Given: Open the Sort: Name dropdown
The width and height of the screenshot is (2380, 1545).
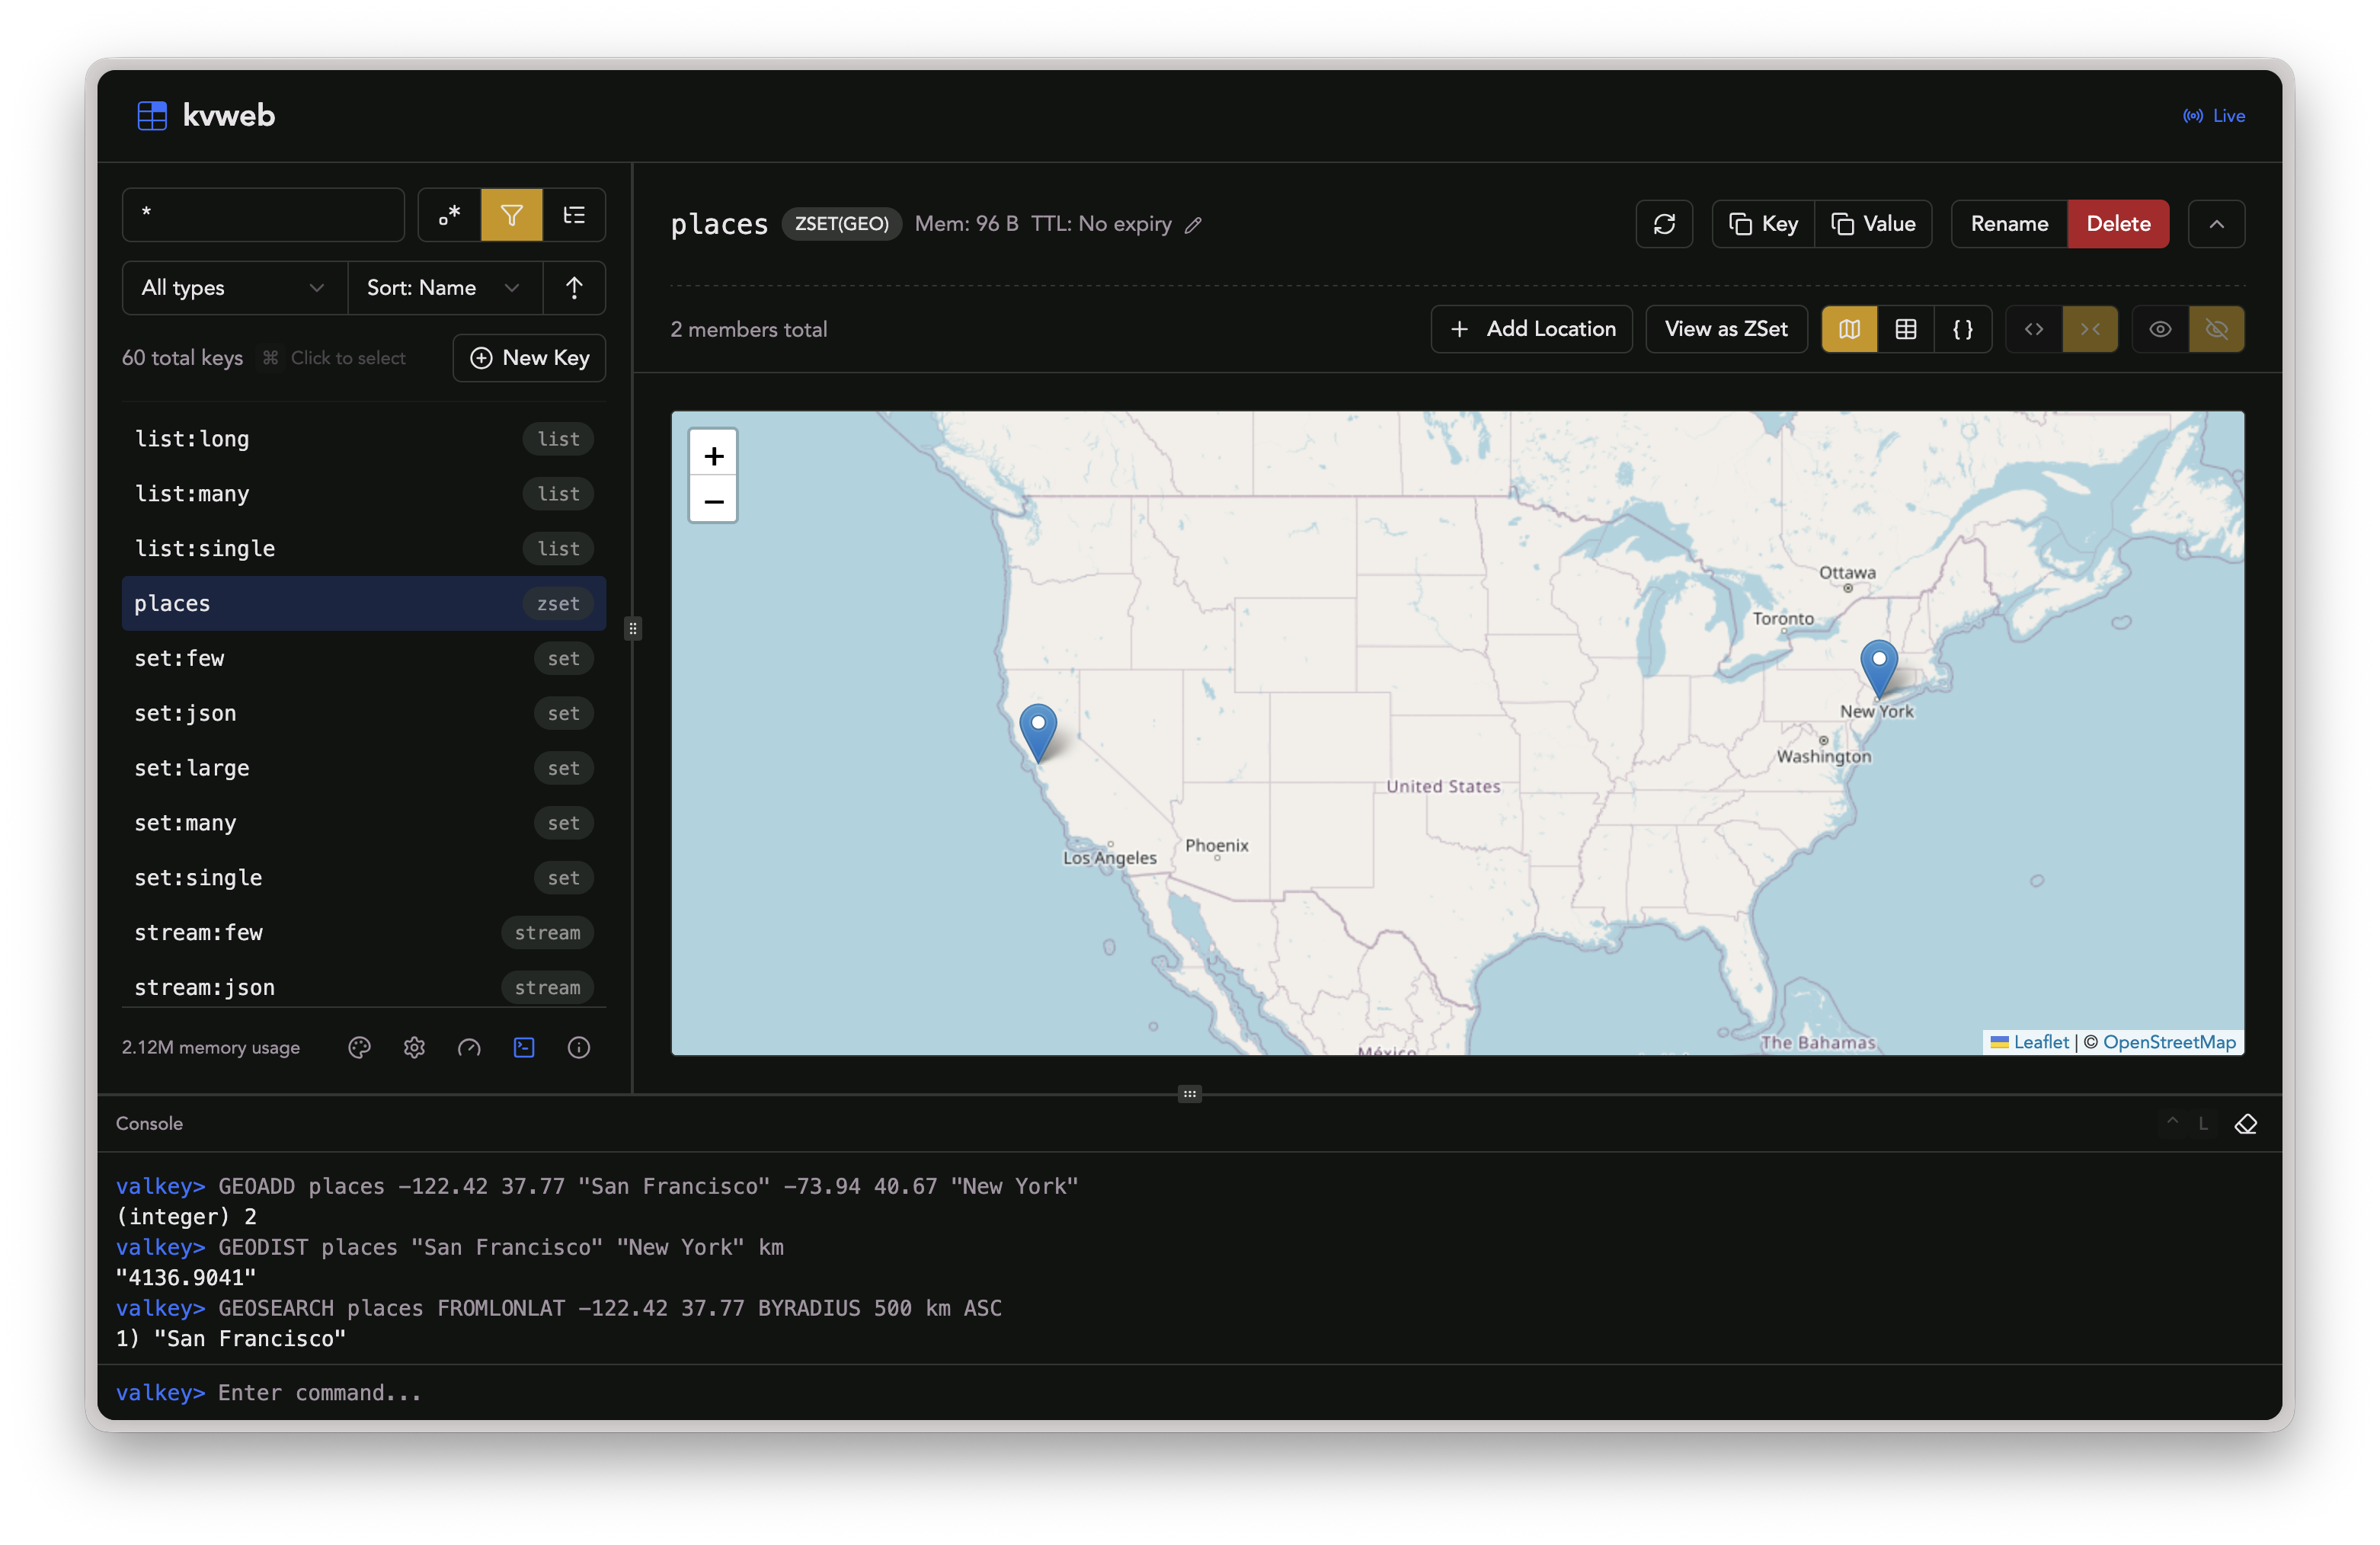Looking at the screenshot, I should point(443,288).
